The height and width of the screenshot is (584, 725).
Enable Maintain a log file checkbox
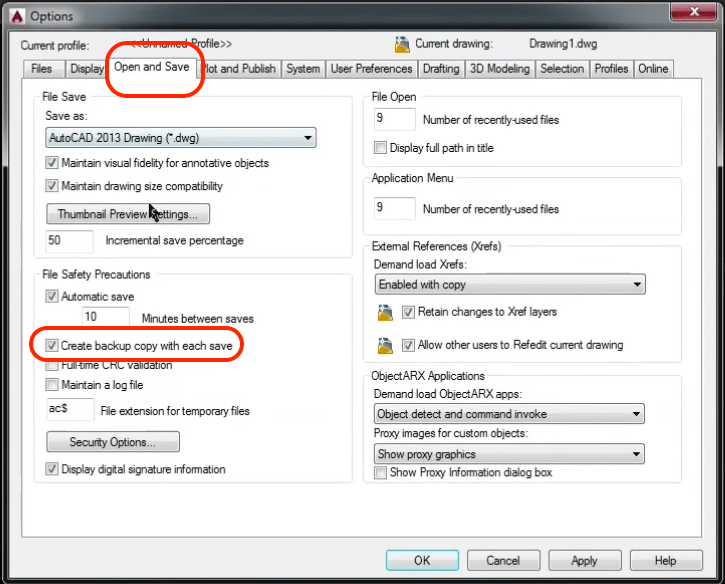click(x=52, y=385)
